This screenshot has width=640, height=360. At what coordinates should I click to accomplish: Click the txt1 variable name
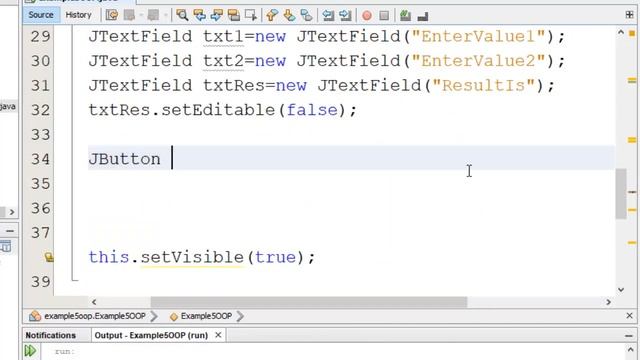coord(223,37)
